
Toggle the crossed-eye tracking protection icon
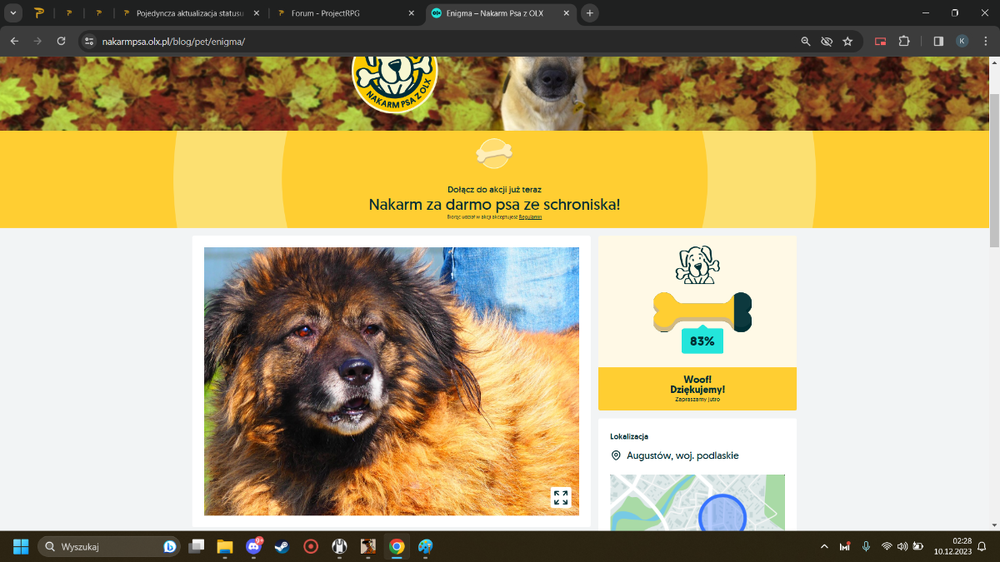[827, 41]
